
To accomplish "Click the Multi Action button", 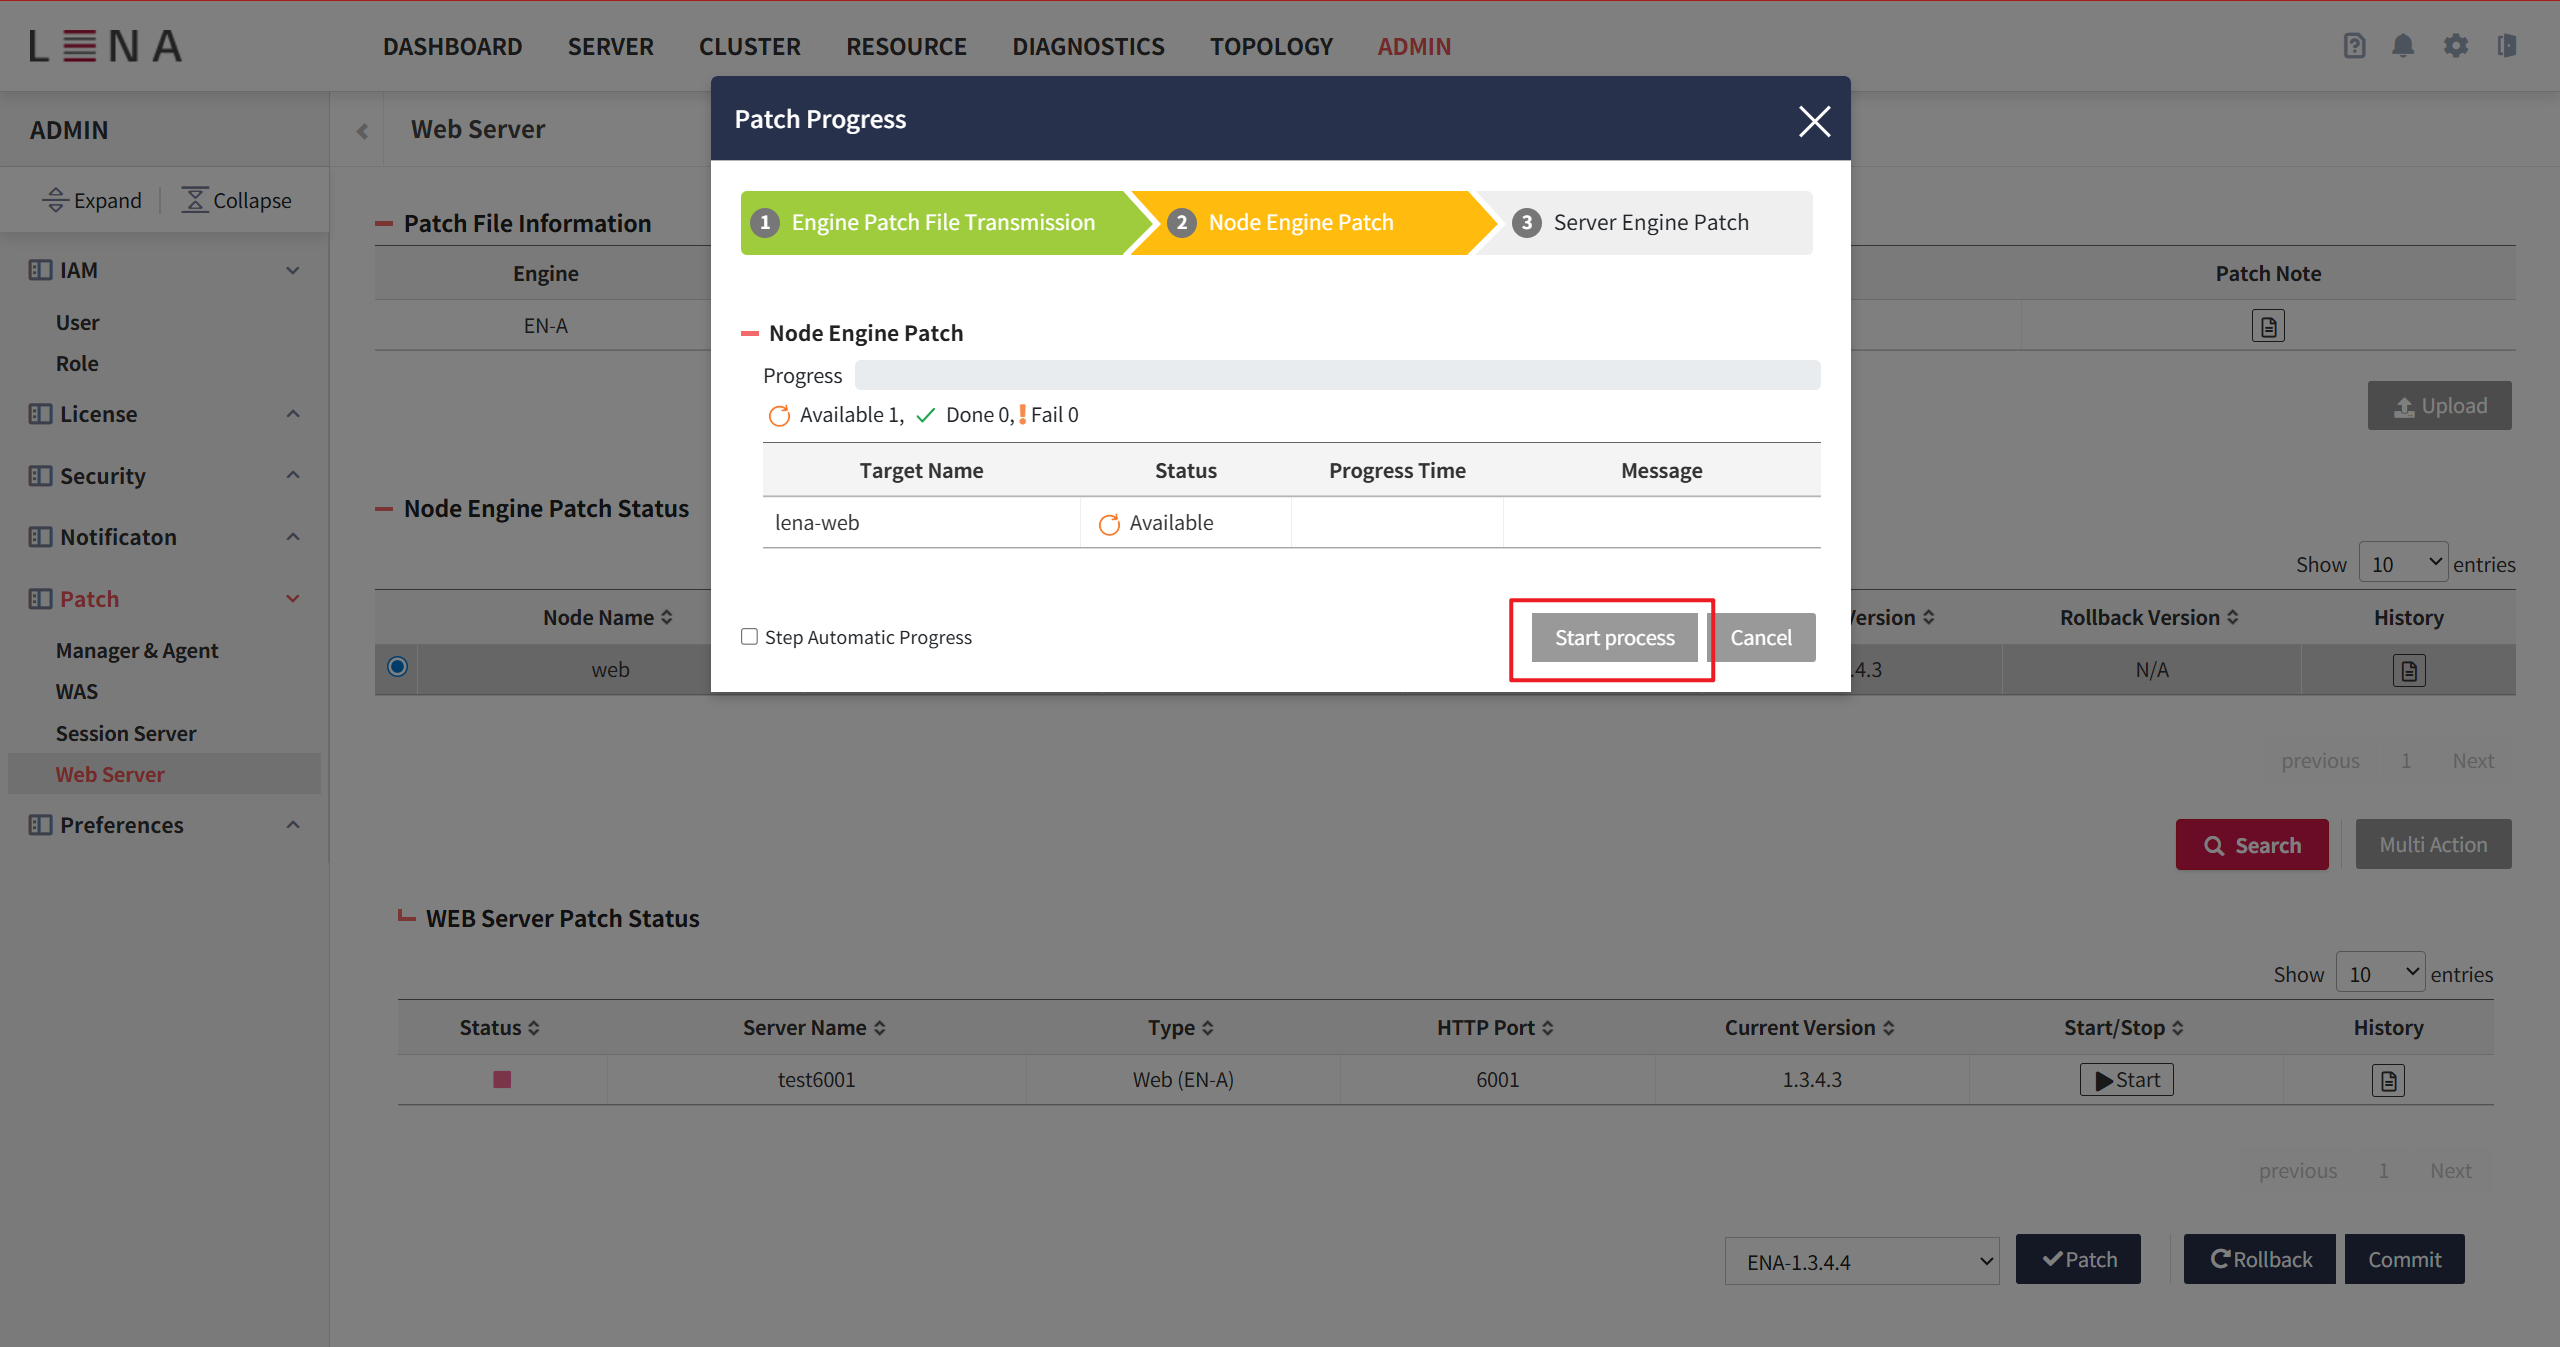I will (2433, 845).
